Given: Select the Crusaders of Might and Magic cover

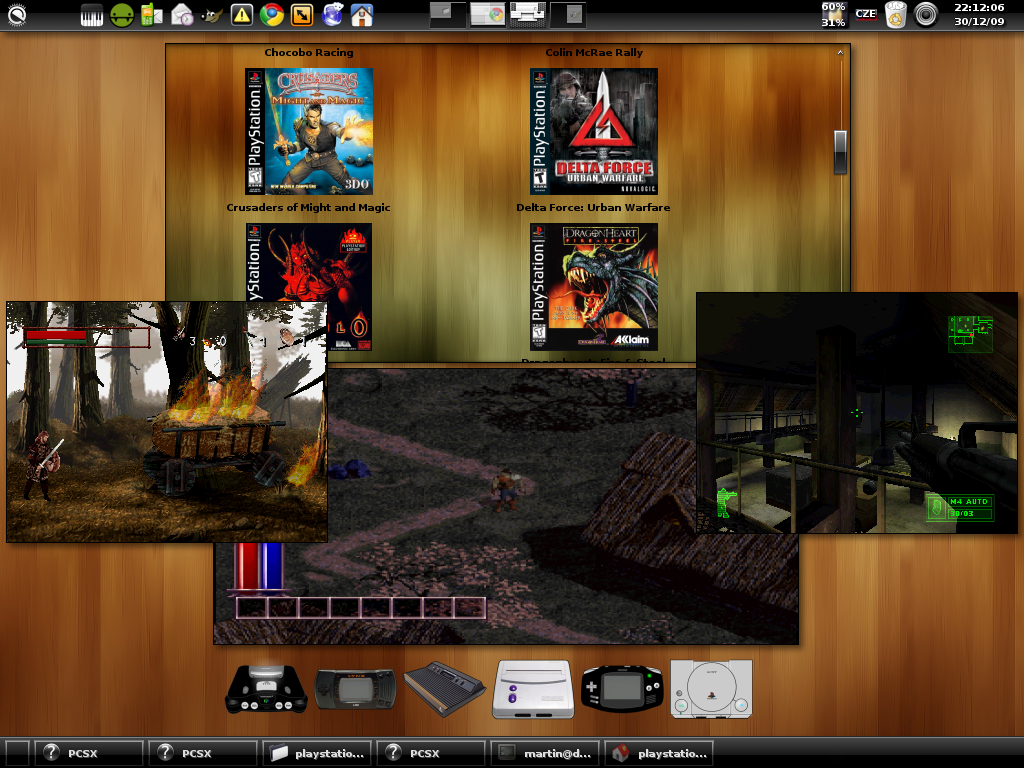Looking at the screenshot, I should point(309,131).
